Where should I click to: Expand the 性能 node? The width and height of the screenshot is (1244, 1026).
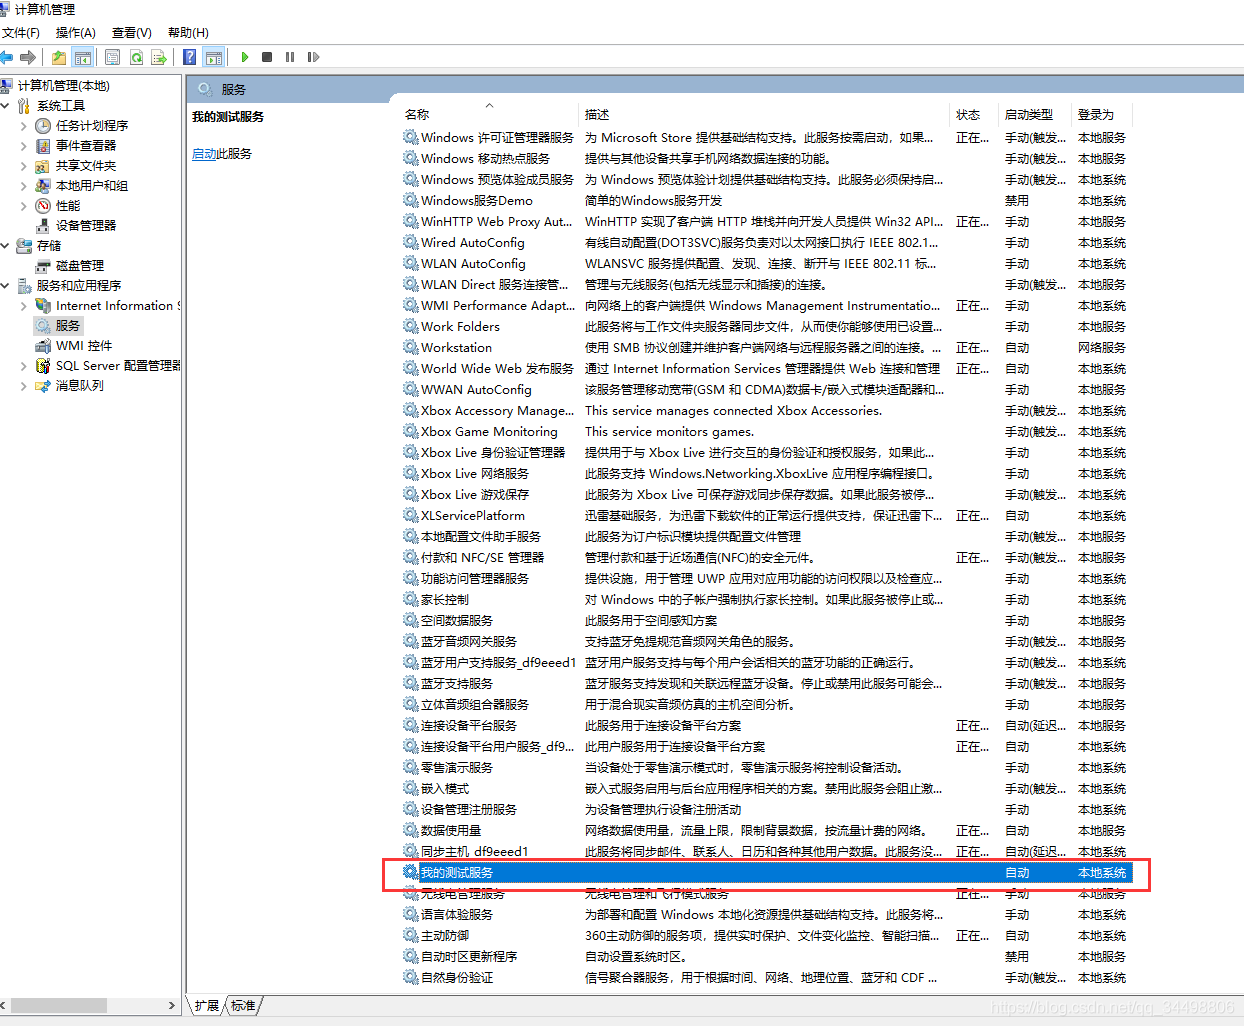[x=24, y=206]
